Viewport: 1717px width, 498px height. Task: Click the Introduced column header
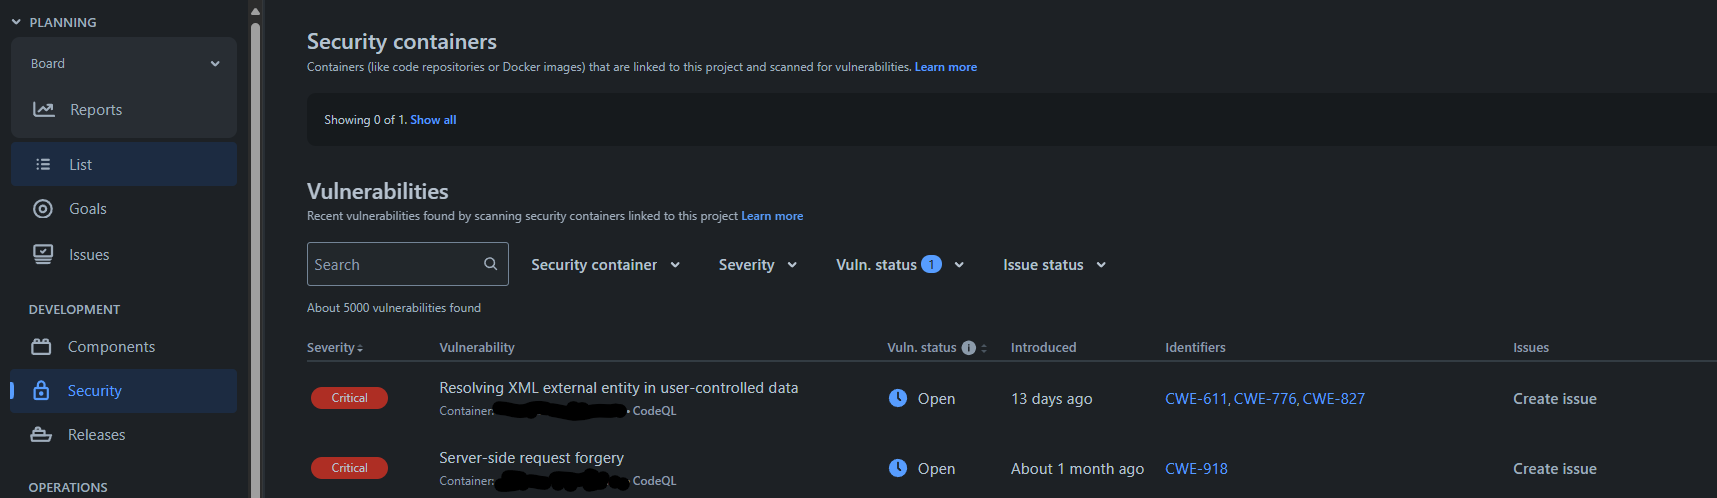(x=1043, y=348)
